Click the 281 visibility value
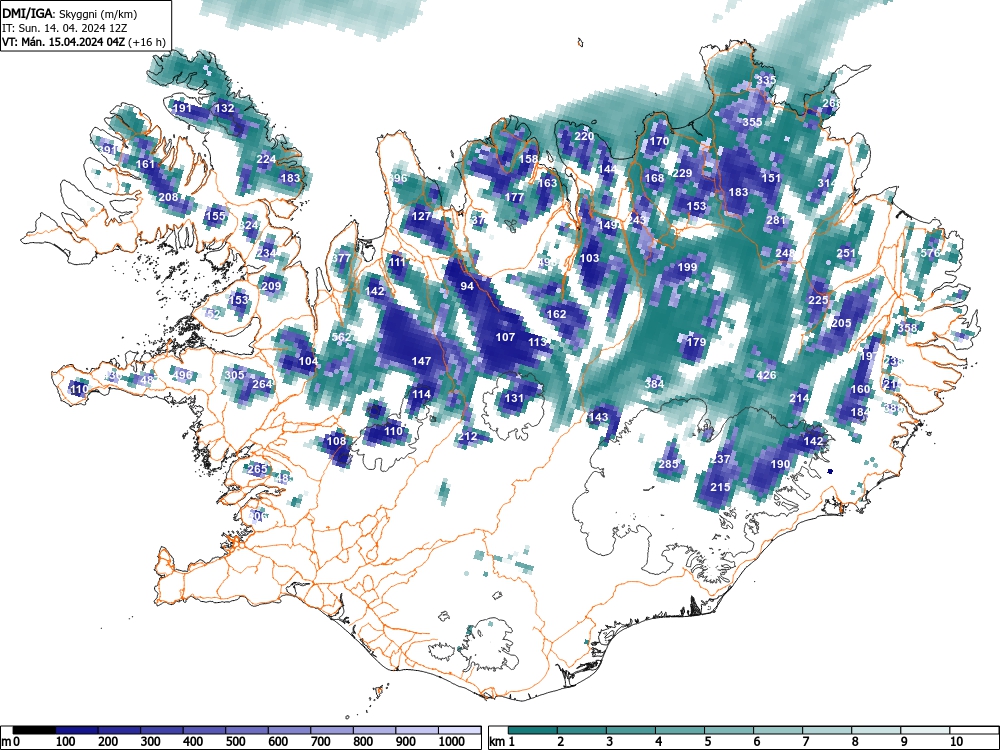Image resolution: width=1000 pixels, height=750 pixels. click(776, 220)
